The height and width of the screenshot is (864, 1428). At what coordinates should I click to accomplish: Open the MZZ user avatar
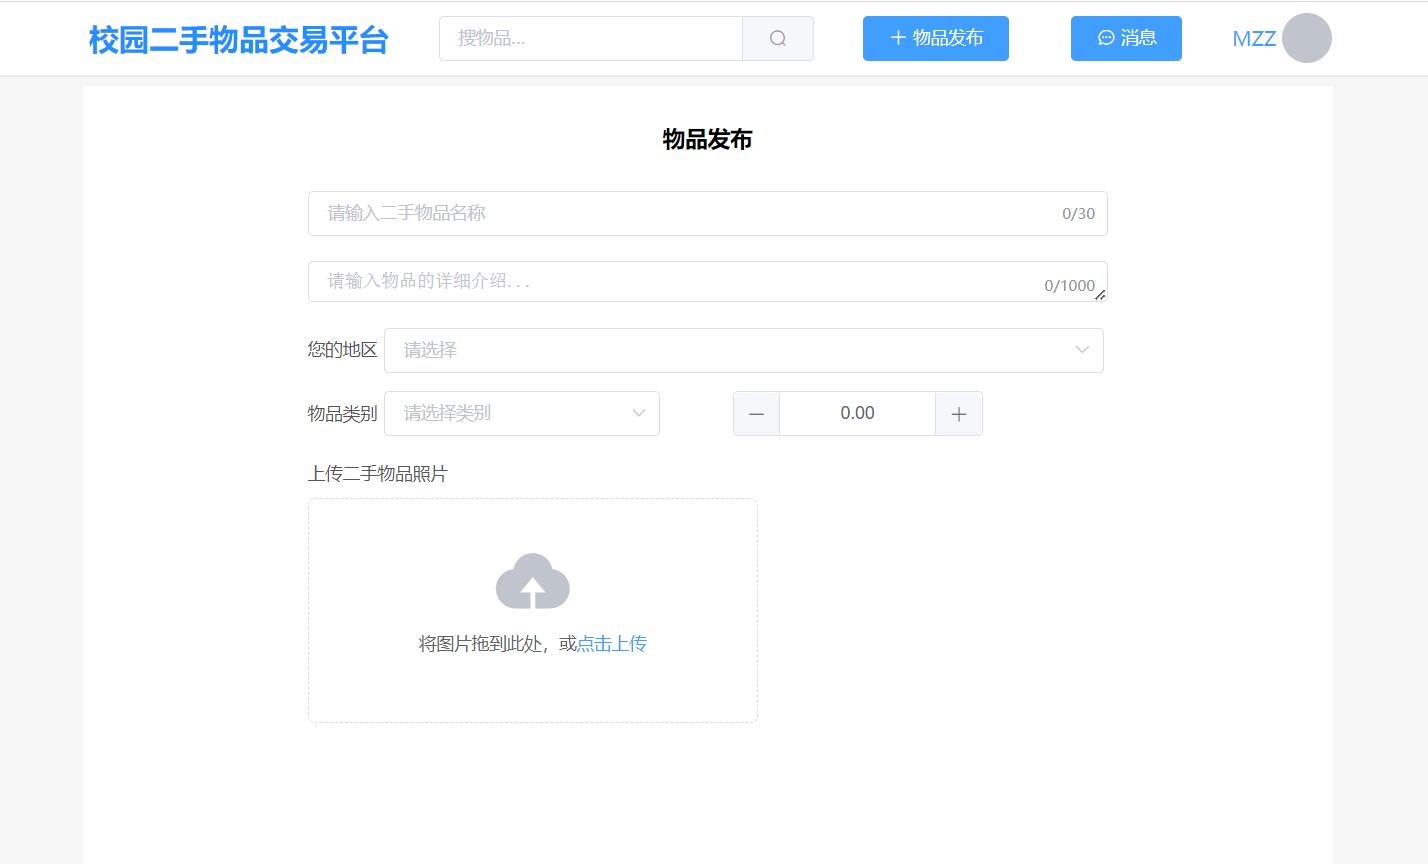1307,38
